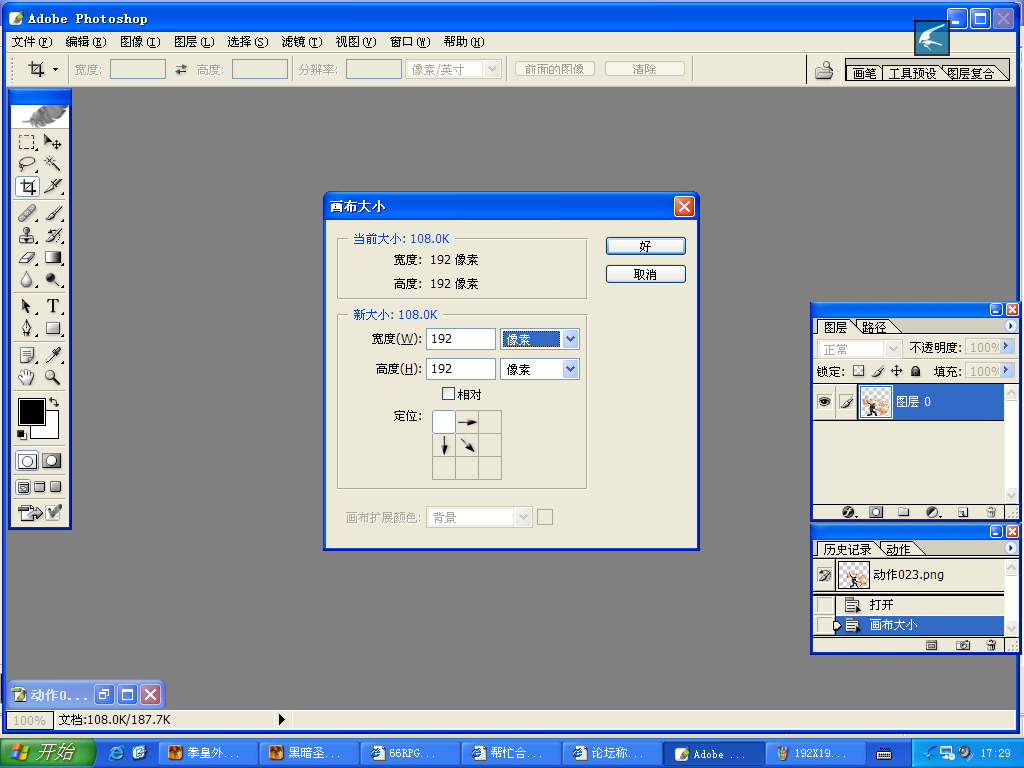Select the Type tool
Viewport: 1024px width, 768px height.
tap(52, 306)
